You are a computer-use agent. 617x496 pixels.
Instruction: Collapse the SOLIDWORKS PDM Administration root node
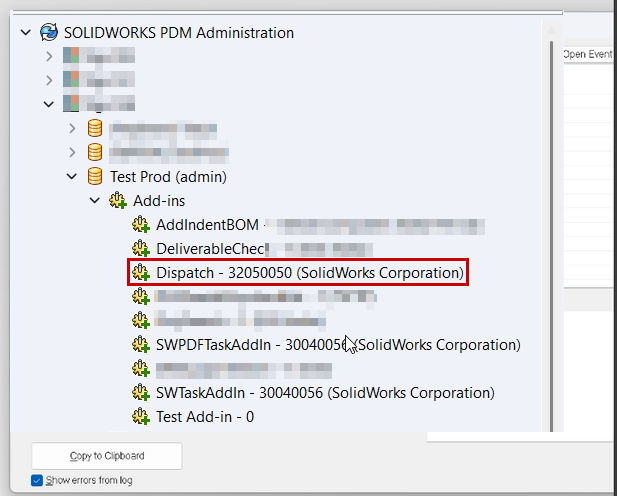click(x=26, y=32)
